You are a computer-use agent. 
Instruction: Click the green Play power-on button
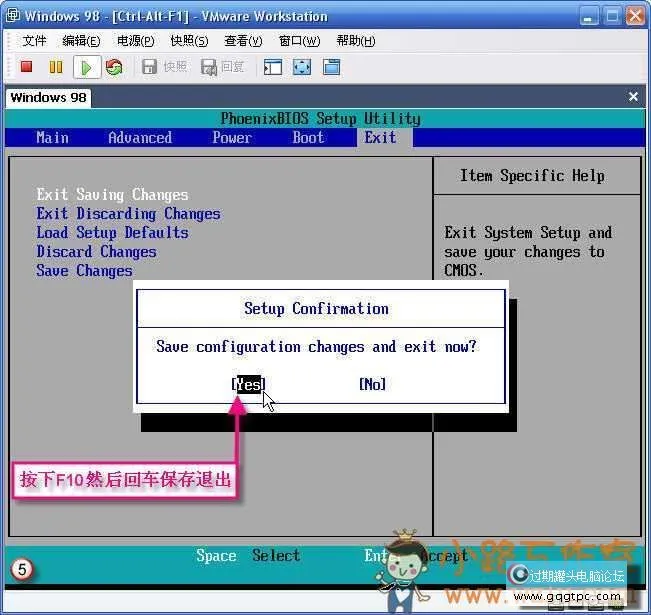pos(86,67)
